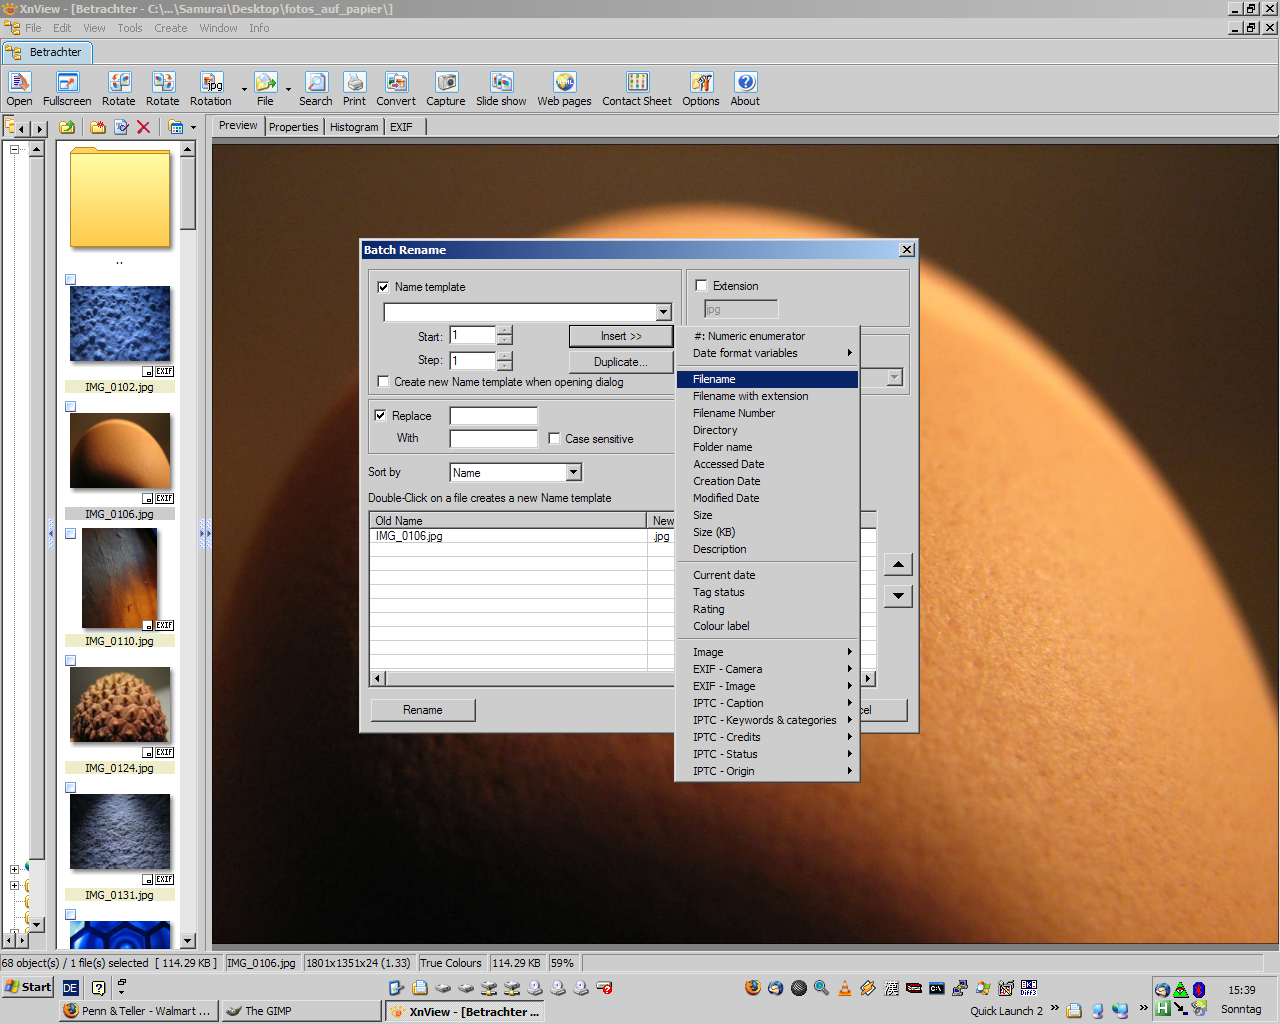Expand the Image submenu
The width and height of the screenshot is (1280, 1024).
(767, 652)
